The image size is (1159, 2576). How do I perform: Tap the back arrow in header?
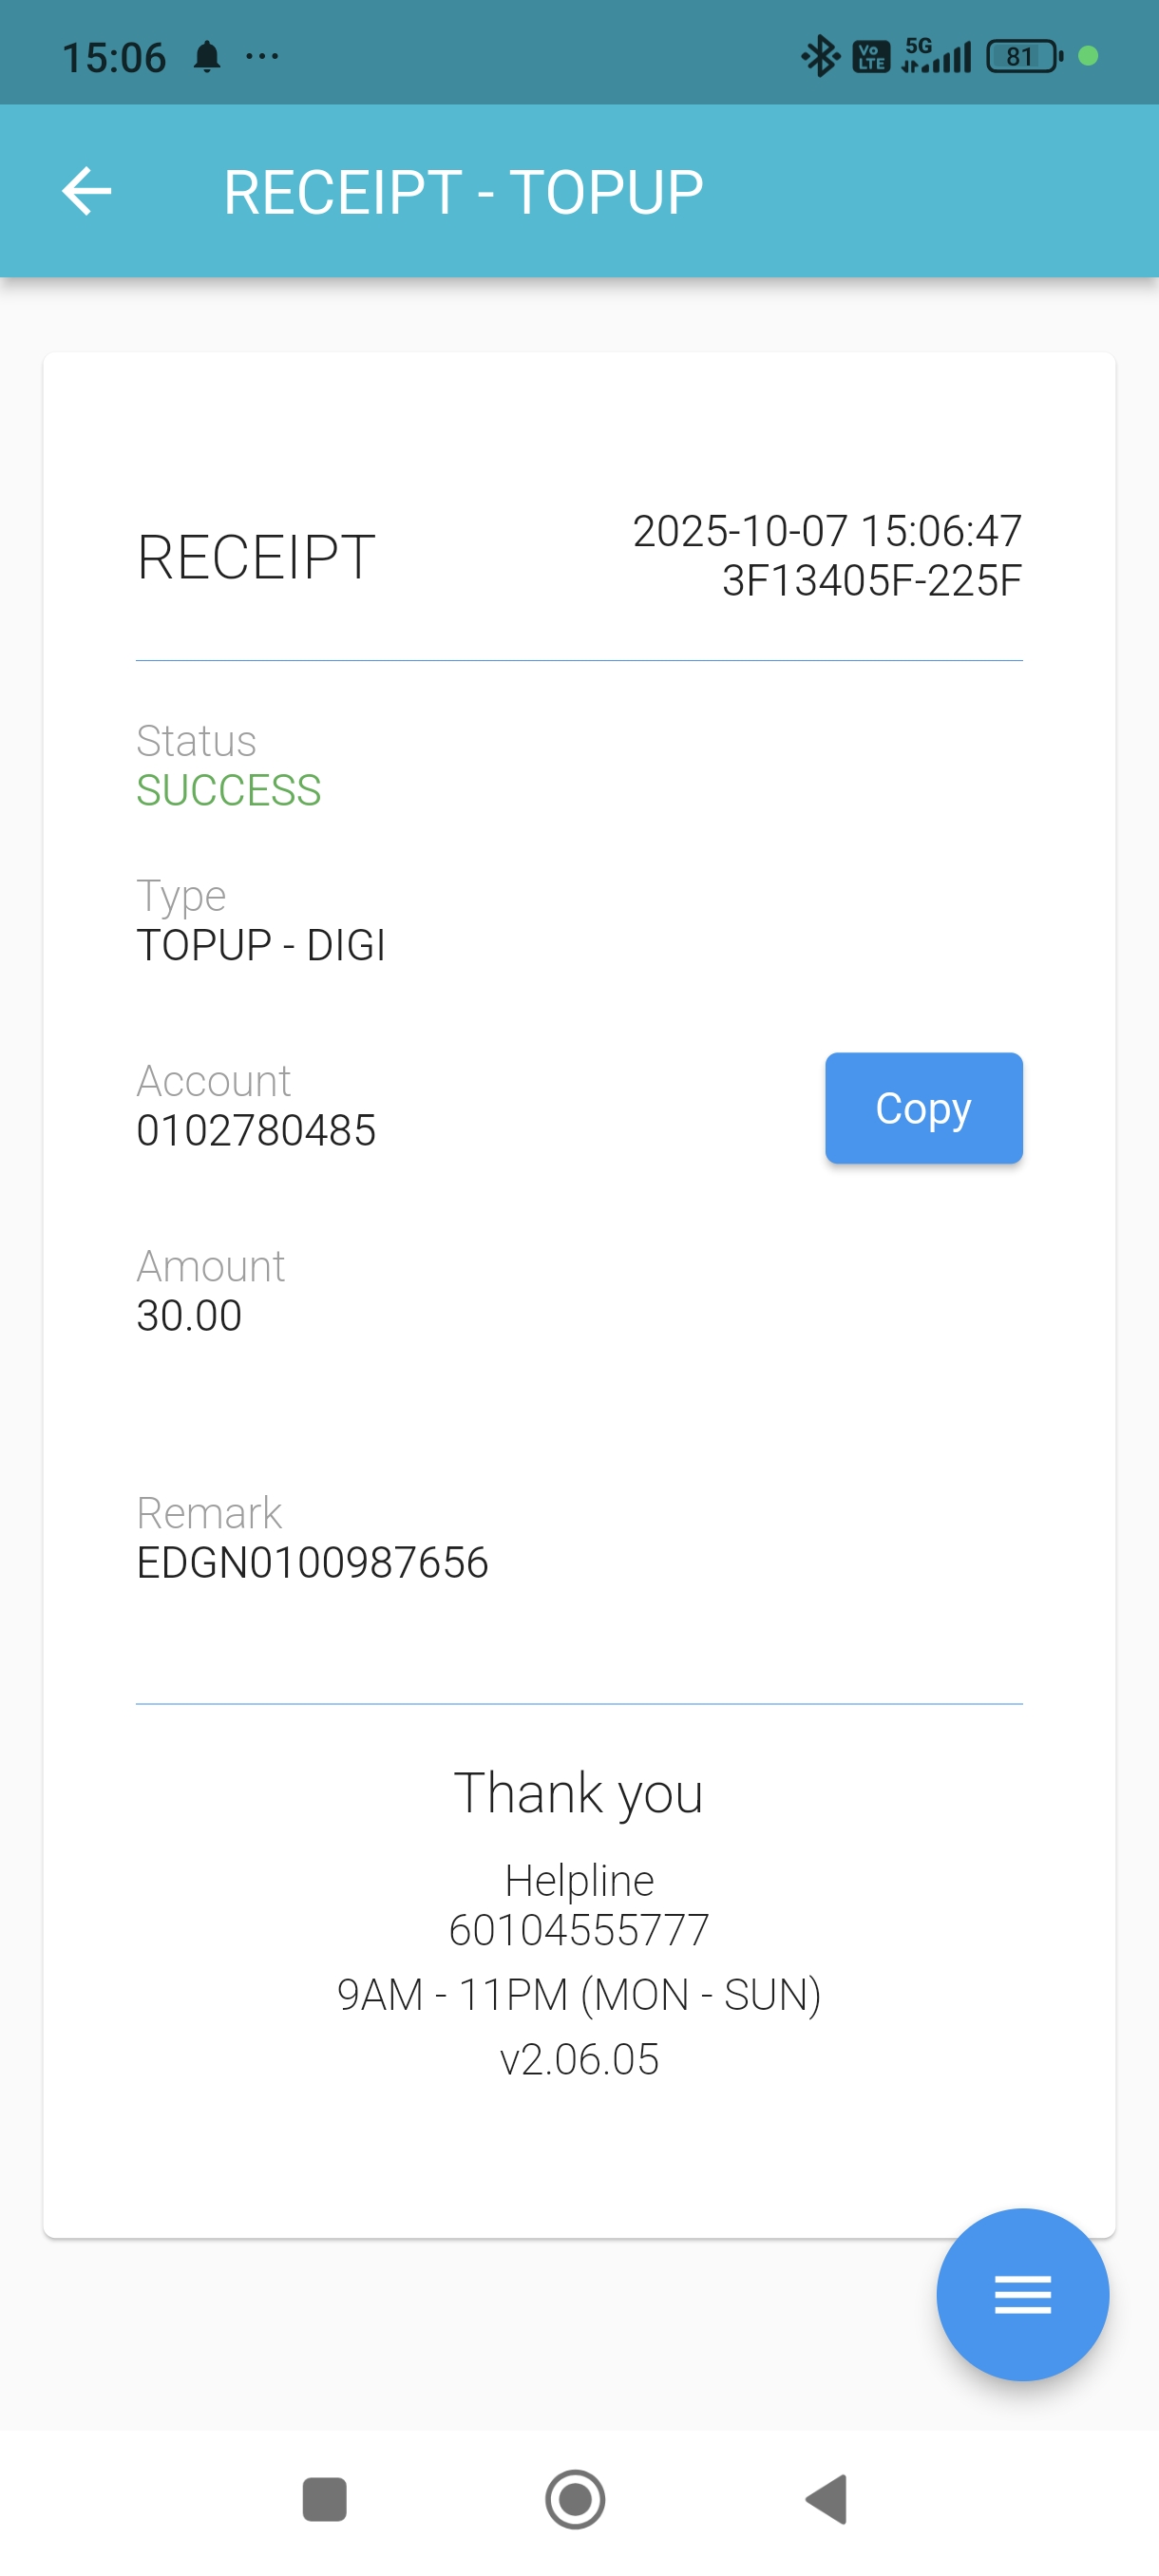tap(86, 191)
